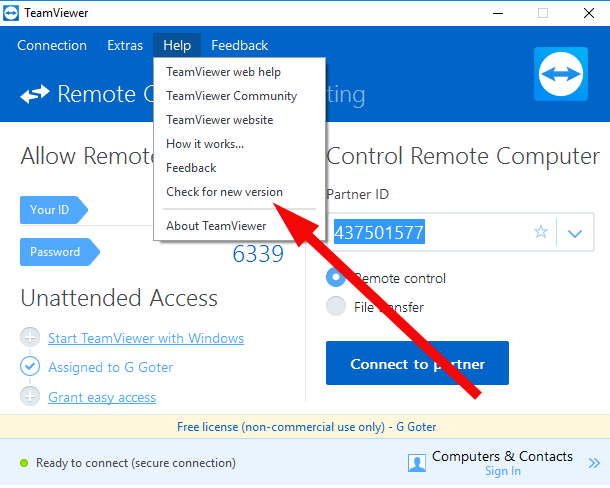The height and width of the screenshot is (488, 610).
Task: Add partner ID to favorites star
Action: click(x=541, y=232)
